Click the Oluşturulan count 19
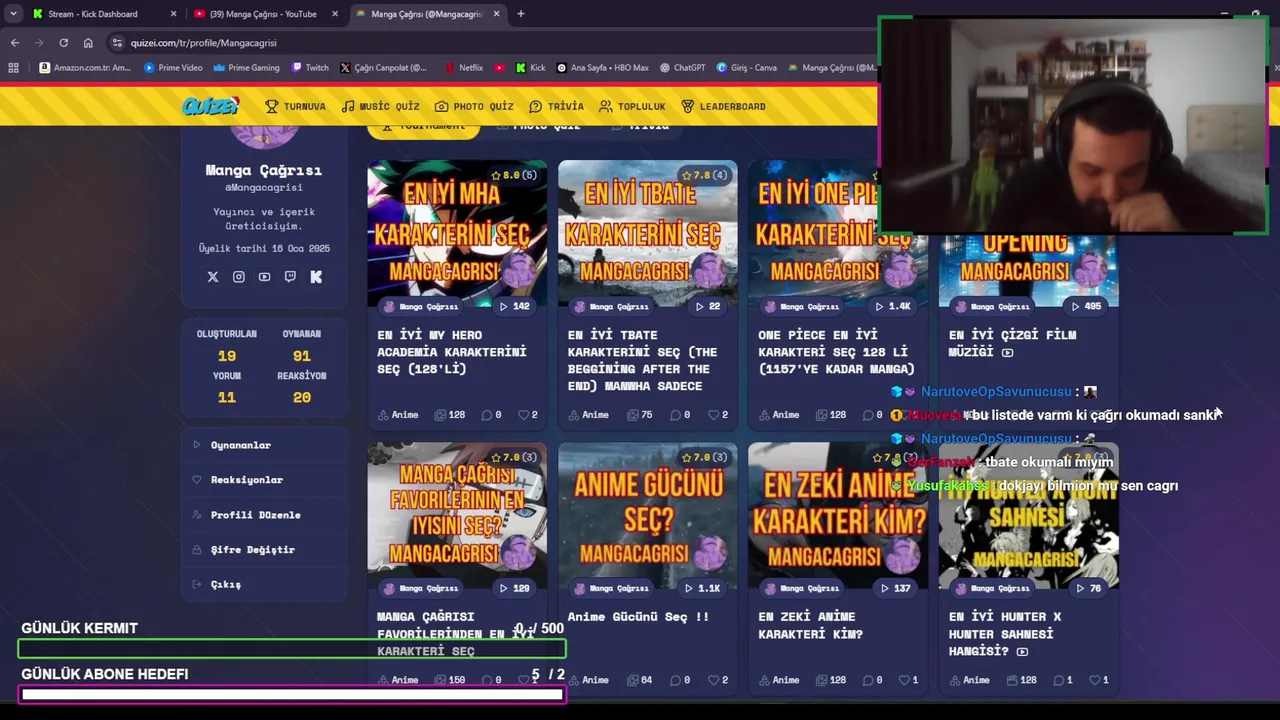This screenshot has height=720, width=1280. click(227, 356)
